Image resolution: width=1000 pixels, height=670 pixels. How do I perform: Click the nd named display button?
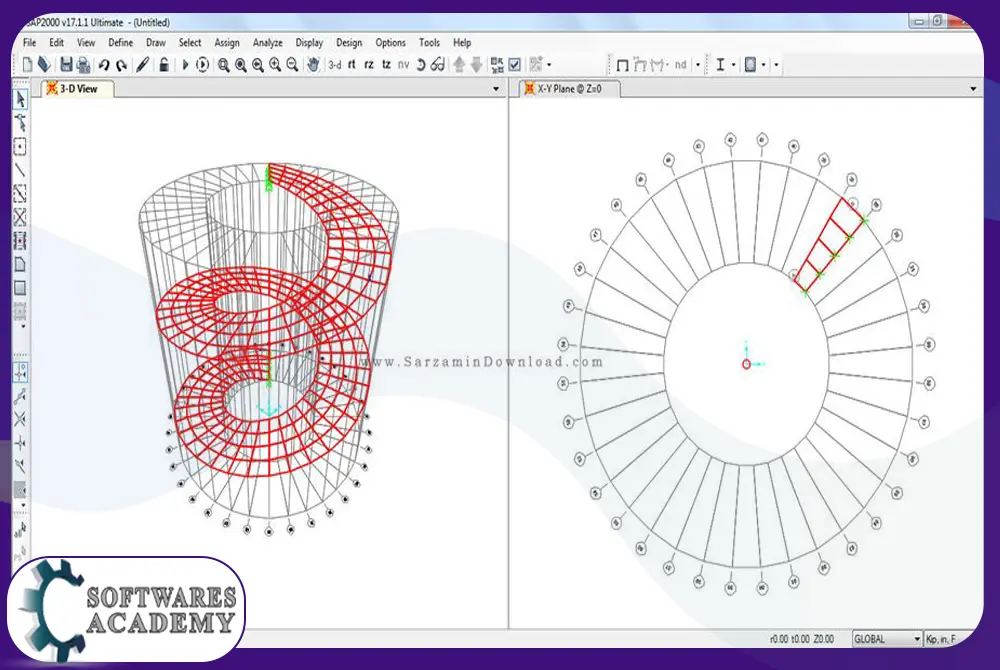tap(680, 65)
